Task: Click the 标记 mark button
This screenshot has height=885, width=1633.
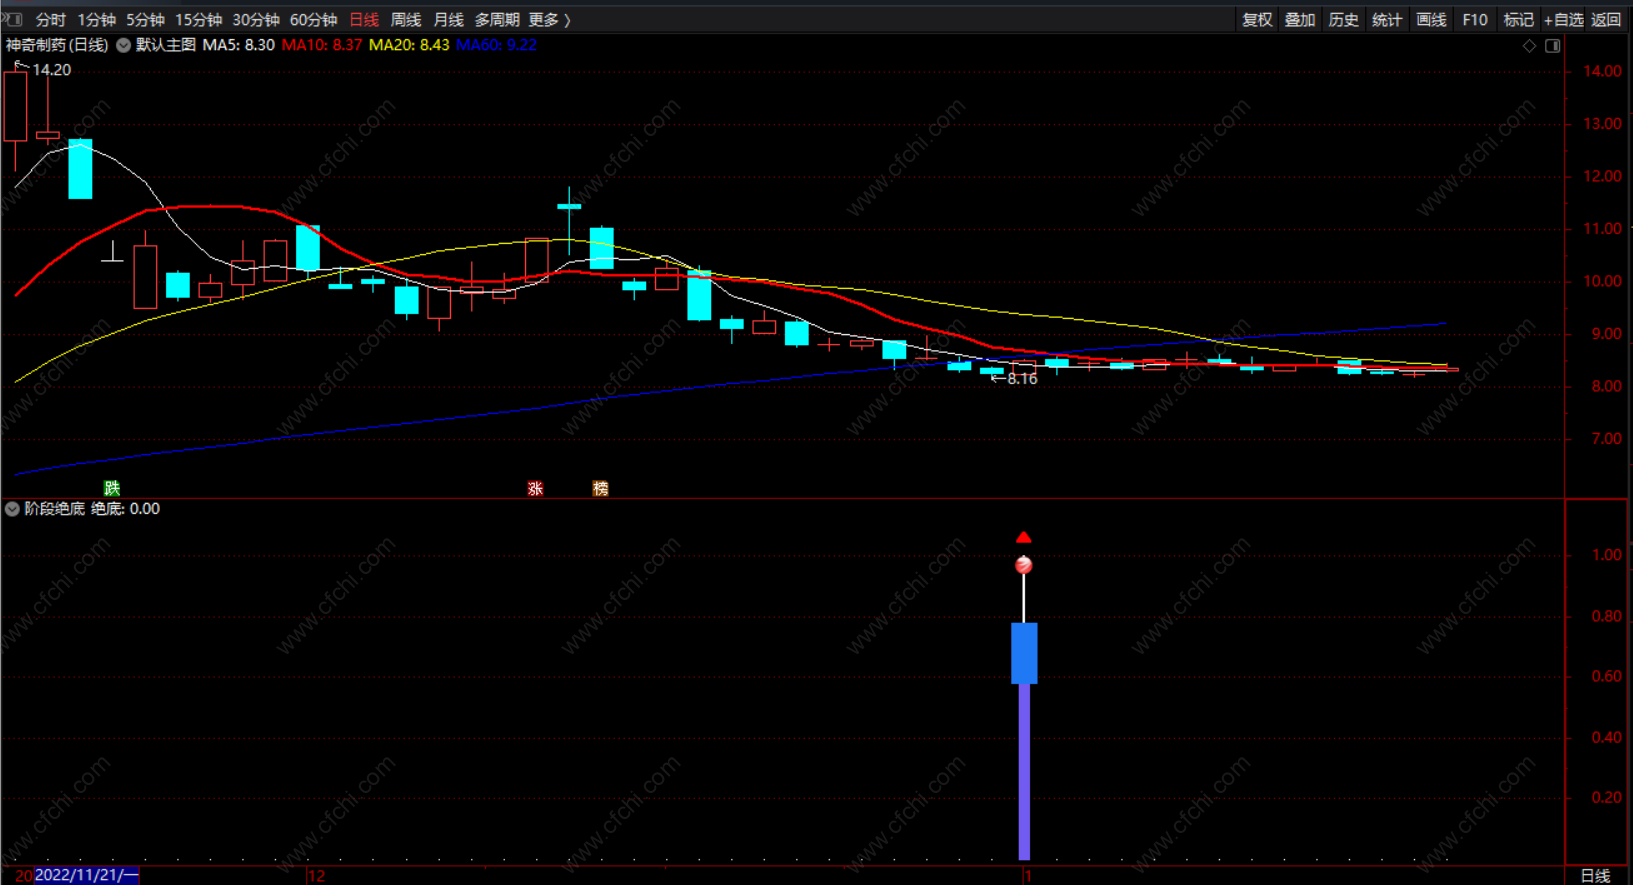Action: click(1518, 20)
